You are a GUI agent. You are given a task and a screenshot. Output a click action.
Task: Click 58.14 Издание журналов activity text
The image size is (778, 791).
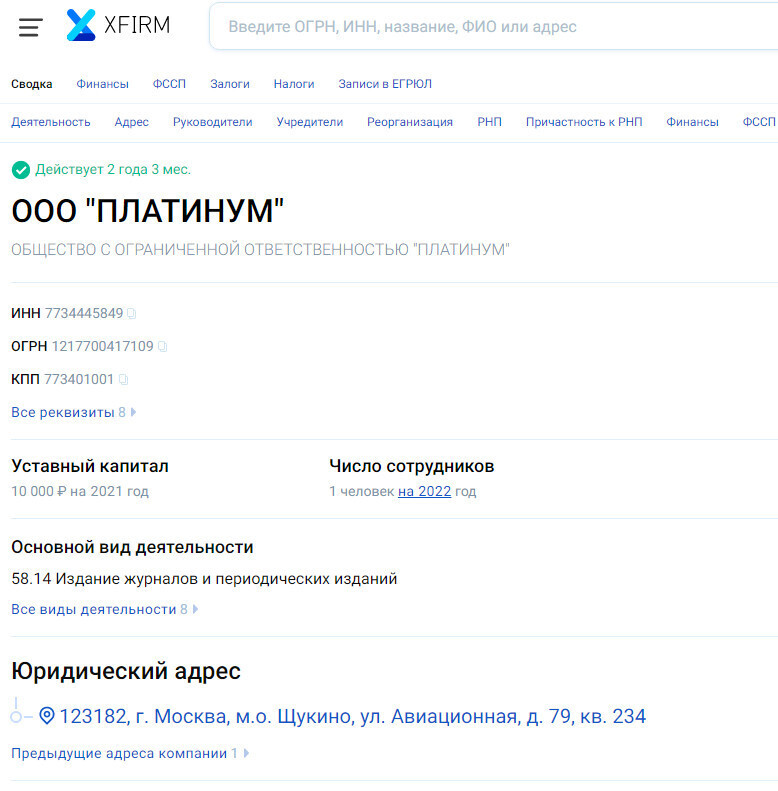(x=204, y=579)
